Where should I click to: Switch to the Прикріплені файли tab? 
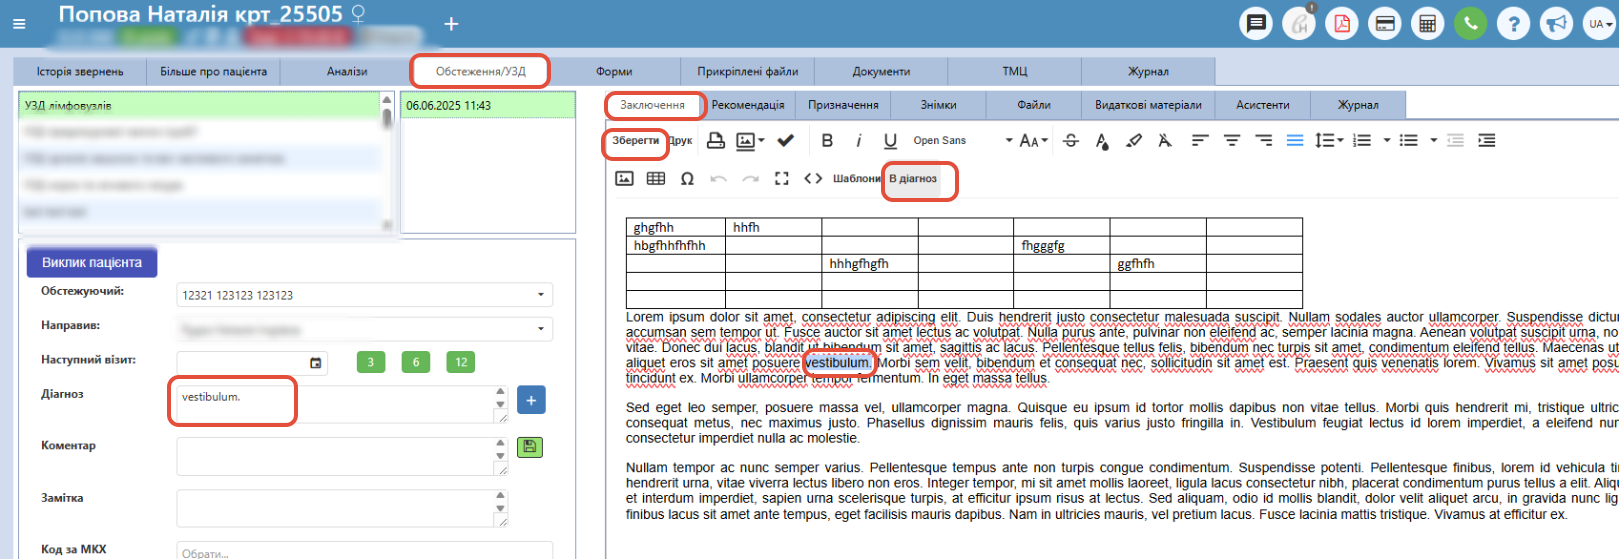tap(748, 71)
